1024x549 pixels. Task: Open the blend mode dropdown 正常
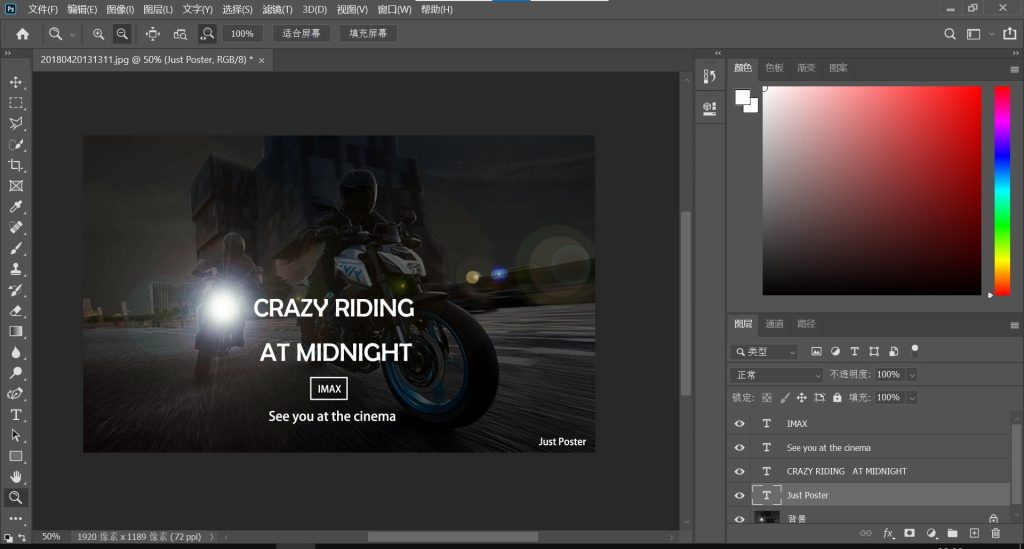coord(777,375)
